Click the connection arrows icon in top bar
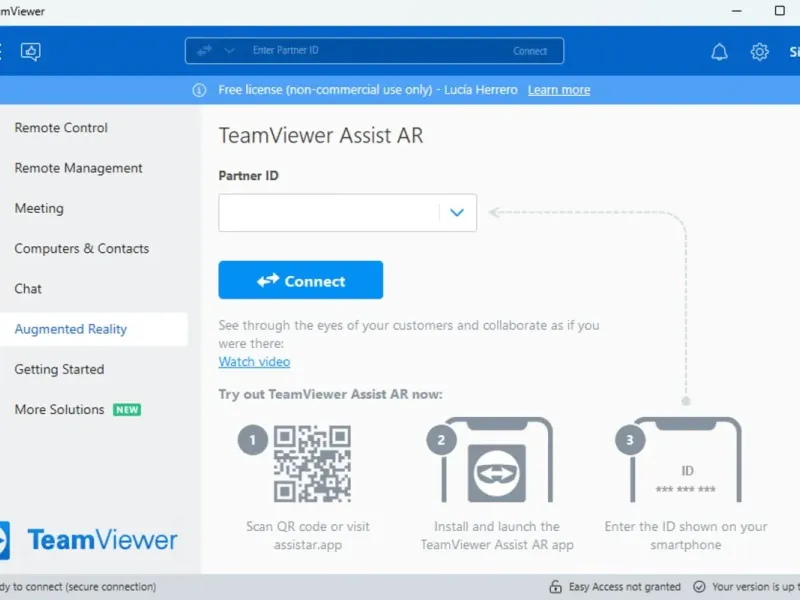This screenshot has width=800, height=600. coord(204,51)
